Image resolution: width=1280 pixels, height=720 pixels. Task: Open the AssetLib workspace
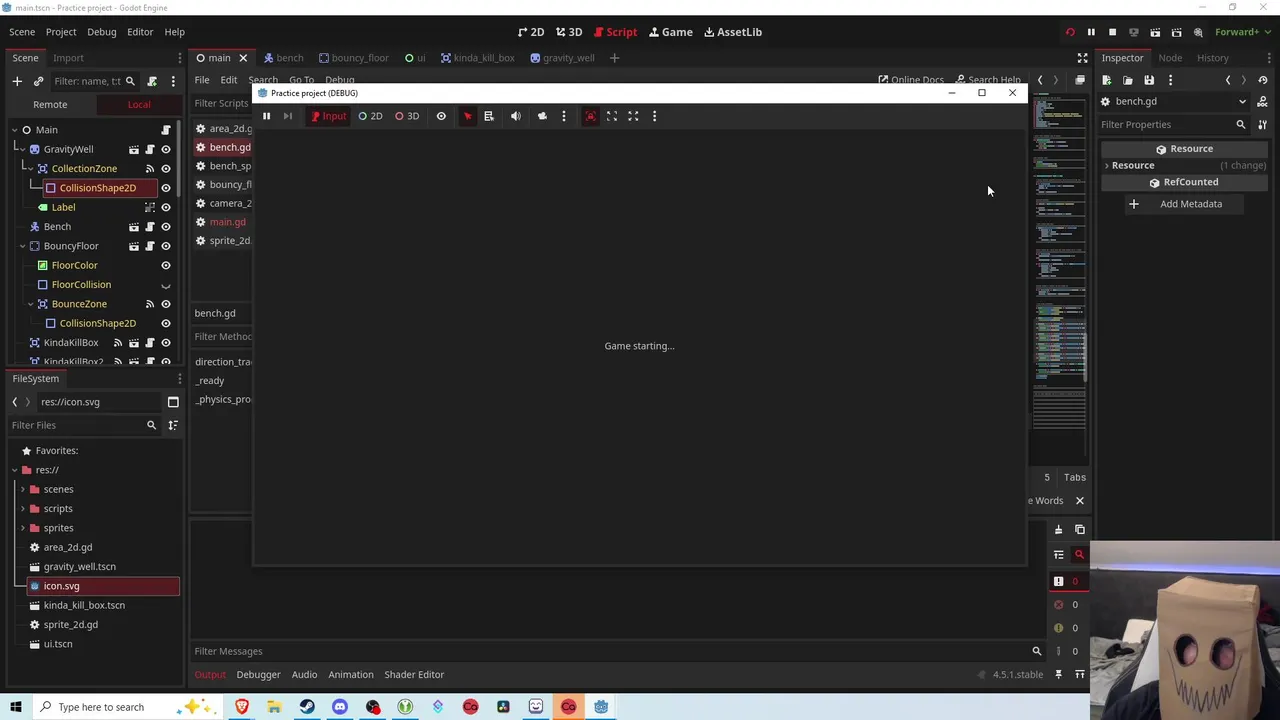click(733, 32)
